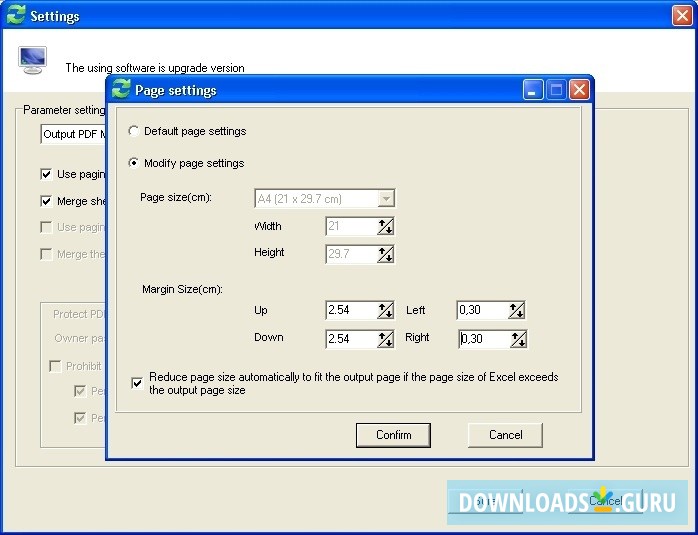Select Modify page settings radio button
The width and height of the screenshot is (698, 535).
pyautogui.click(x=134, y=163)
